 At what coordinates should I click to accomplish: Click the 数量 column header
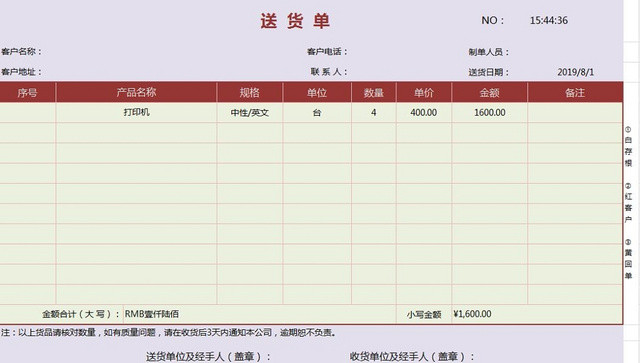point(373,92)
